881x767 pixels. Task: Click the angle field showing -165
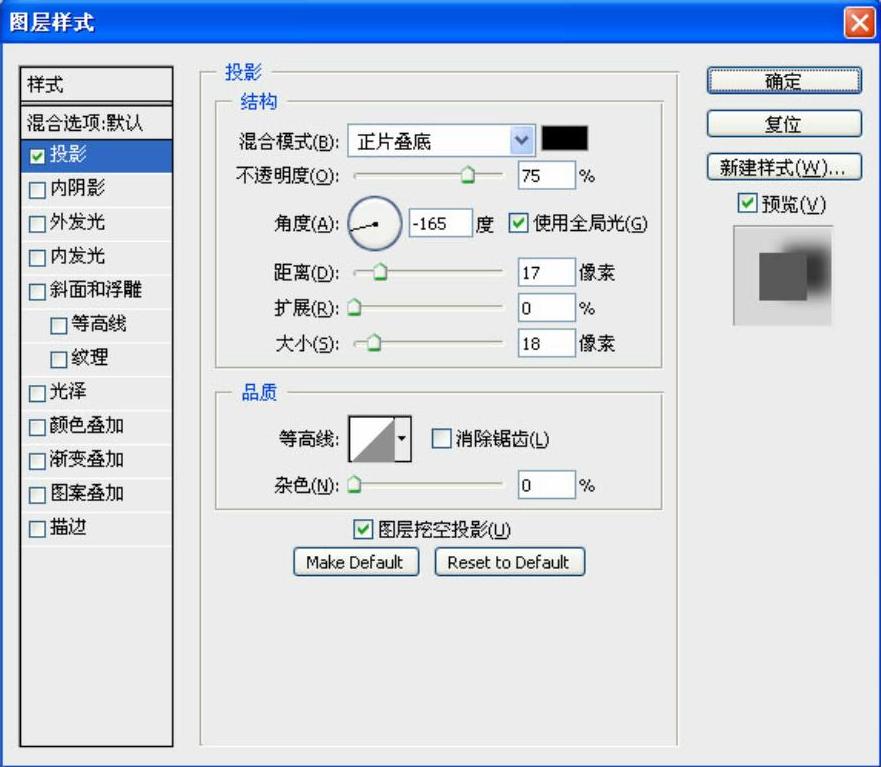(440, 223)
